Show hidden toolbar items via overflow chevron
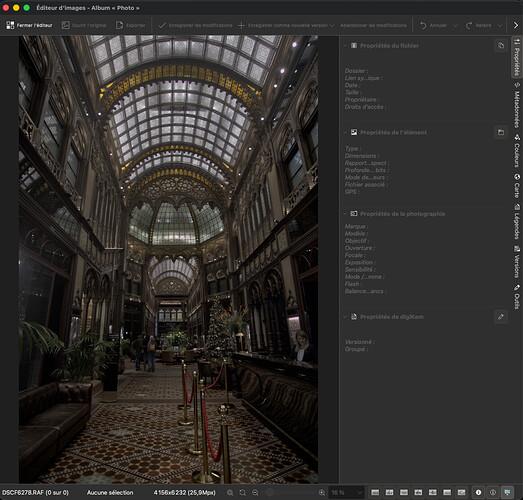523x500 pixels. pyautogui.click(x=516, y=25)
